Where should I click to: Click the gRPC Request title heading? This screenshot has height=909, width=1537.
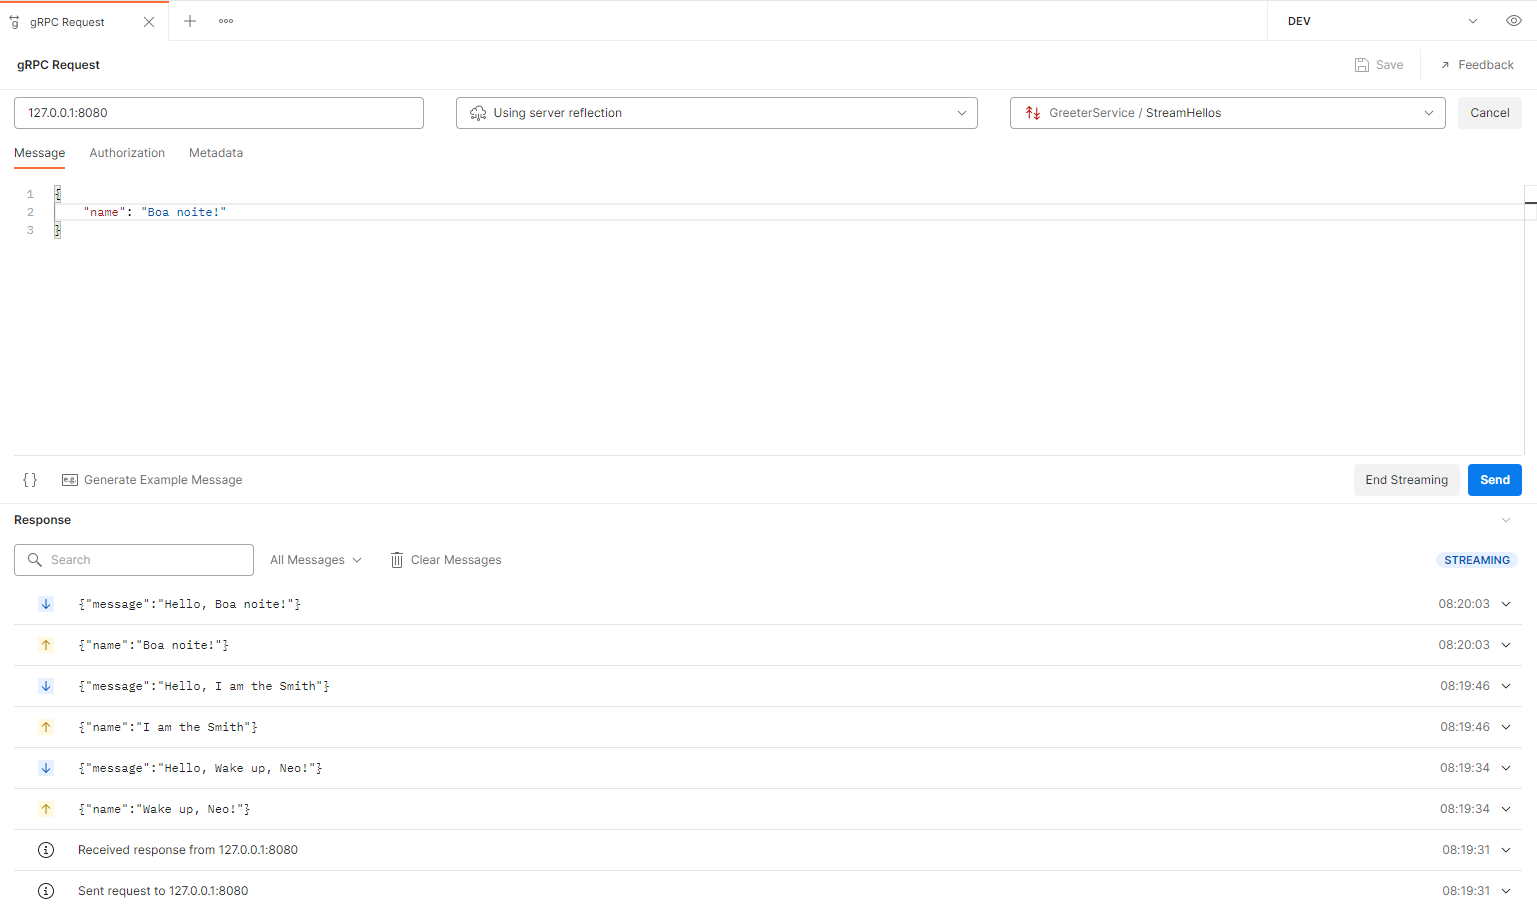[58, 65]
